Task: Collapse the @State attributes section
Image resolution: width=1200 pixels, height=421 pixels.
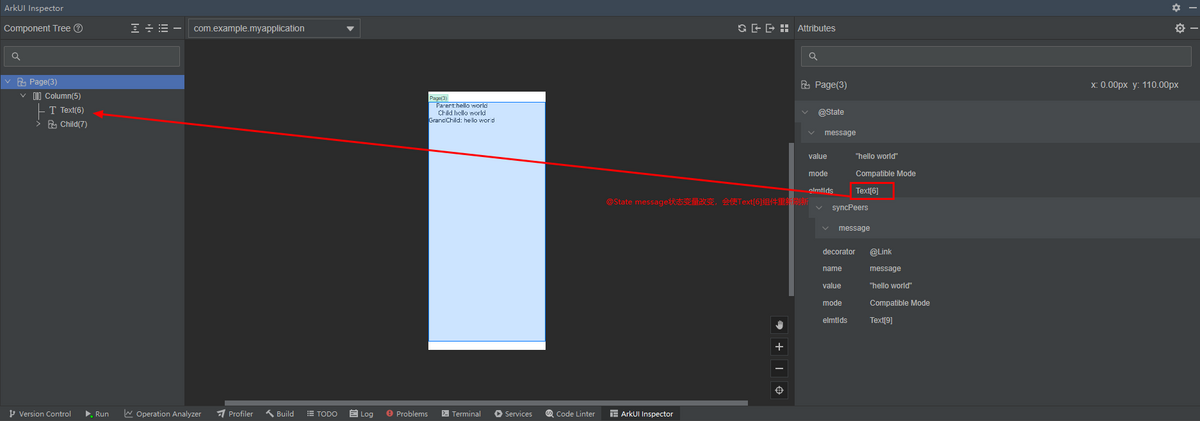Action: point(807,112)
